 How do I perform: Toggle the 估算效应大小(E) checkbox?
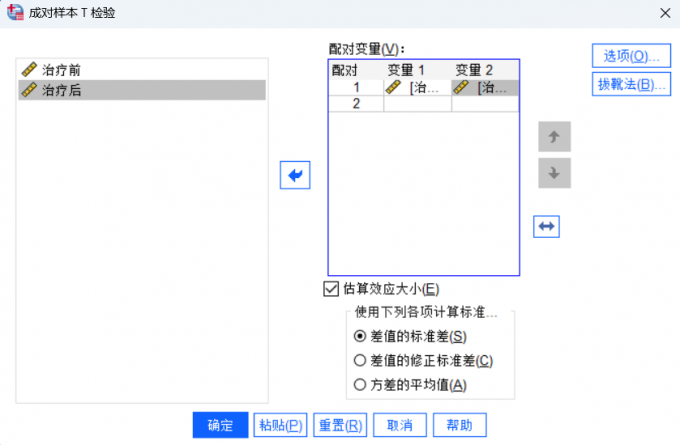coord(331,289)
